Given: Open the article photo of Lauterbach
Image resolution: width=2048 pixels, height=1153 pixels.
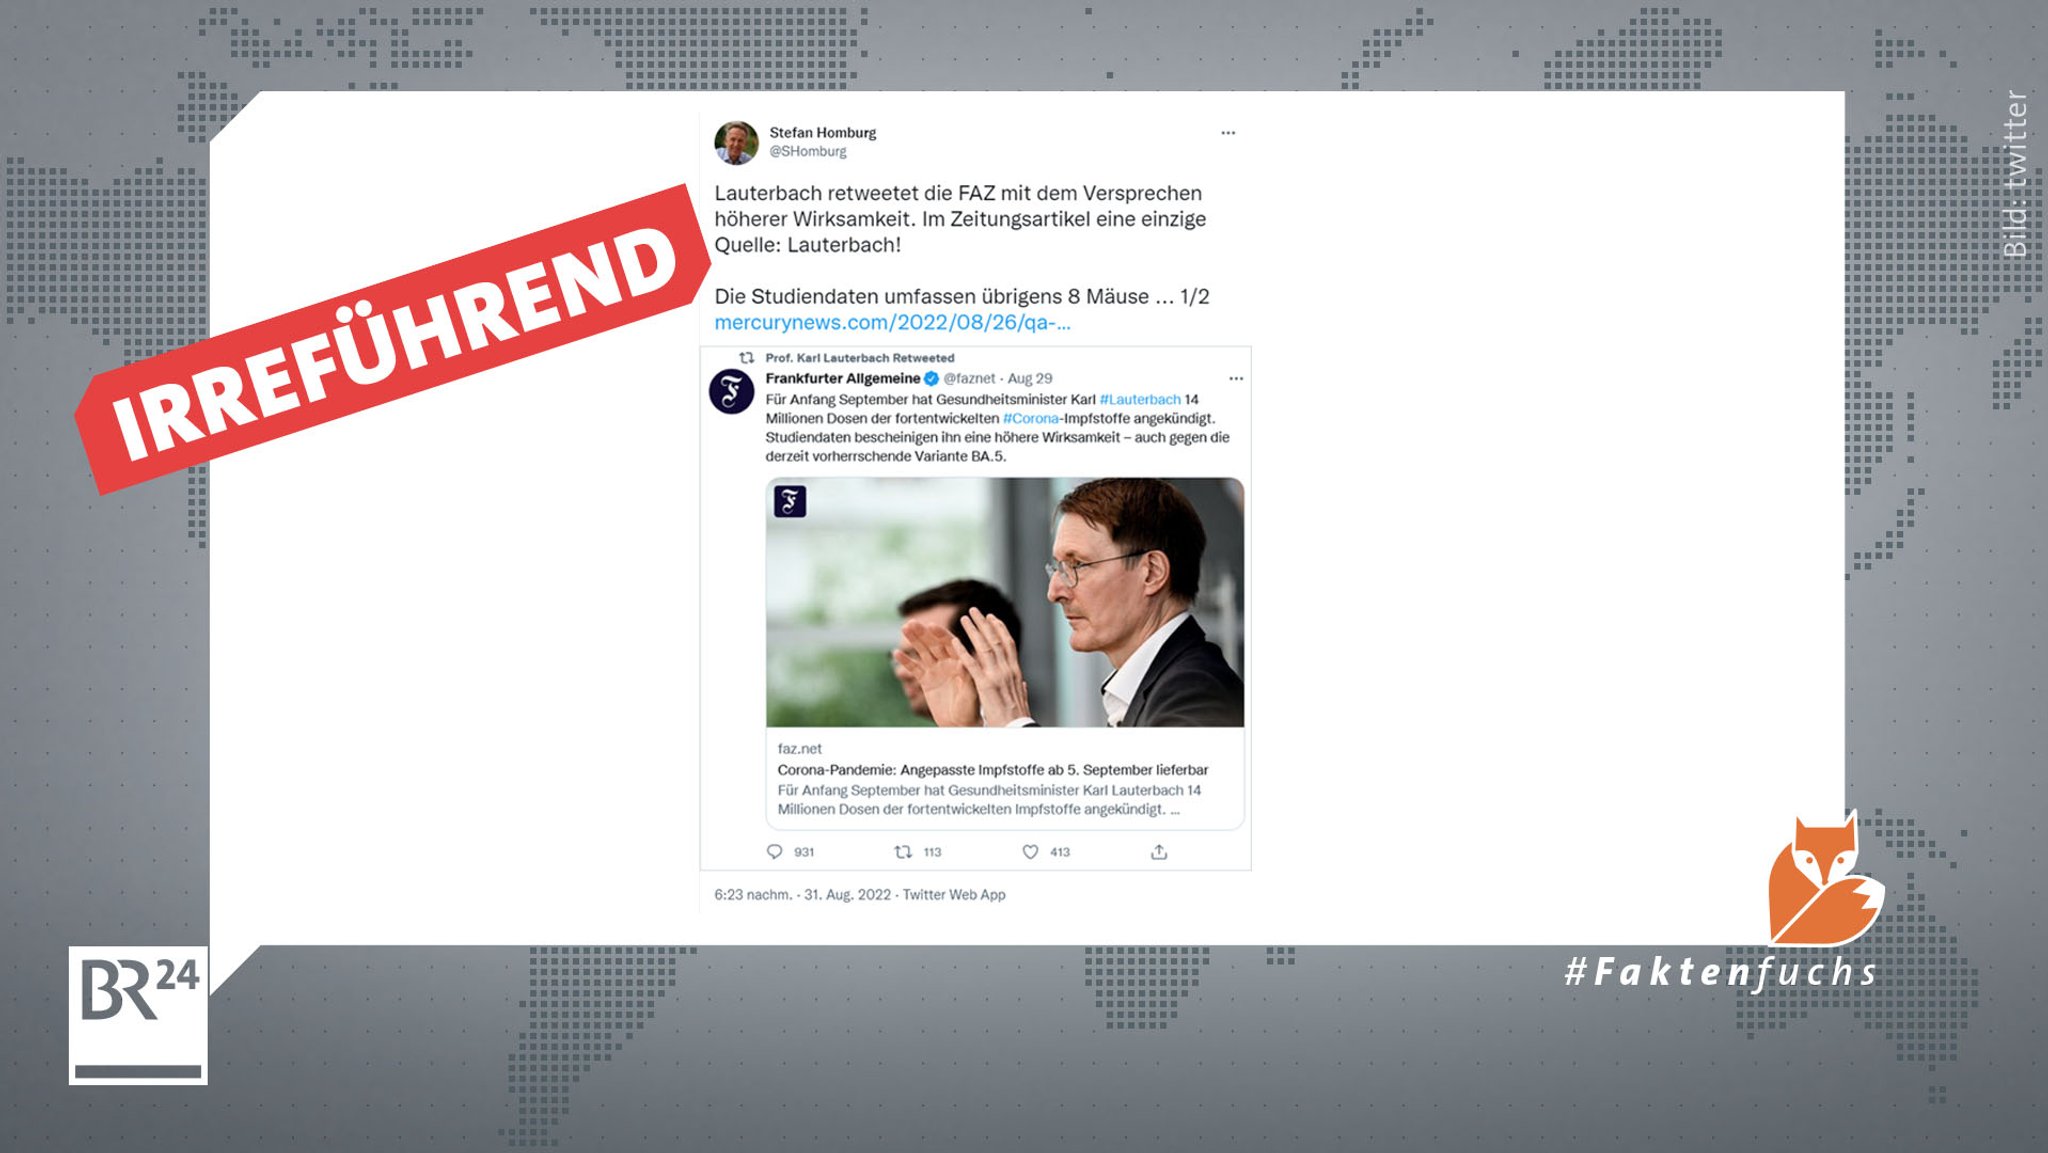Looking at the screenshot, I should click(x=1005, y=602).
